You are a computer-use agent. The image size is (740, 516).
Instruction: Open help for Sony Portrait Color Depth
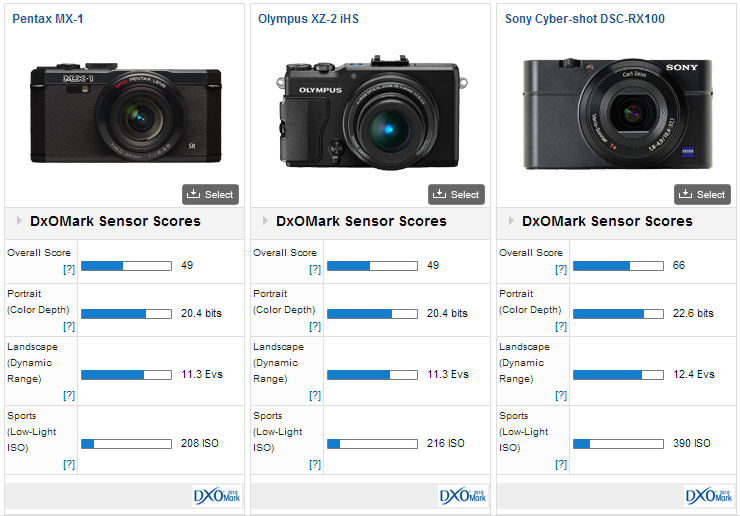561,326
